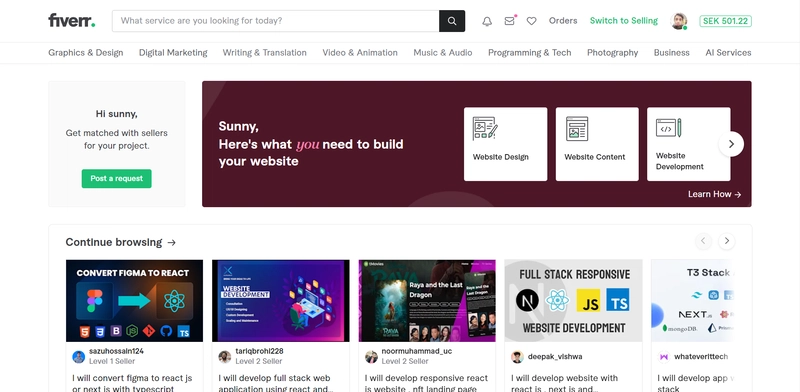Click the Website Development icon
Screen dimensions: 800x392
pyautogui.click(x=668, y=128)
